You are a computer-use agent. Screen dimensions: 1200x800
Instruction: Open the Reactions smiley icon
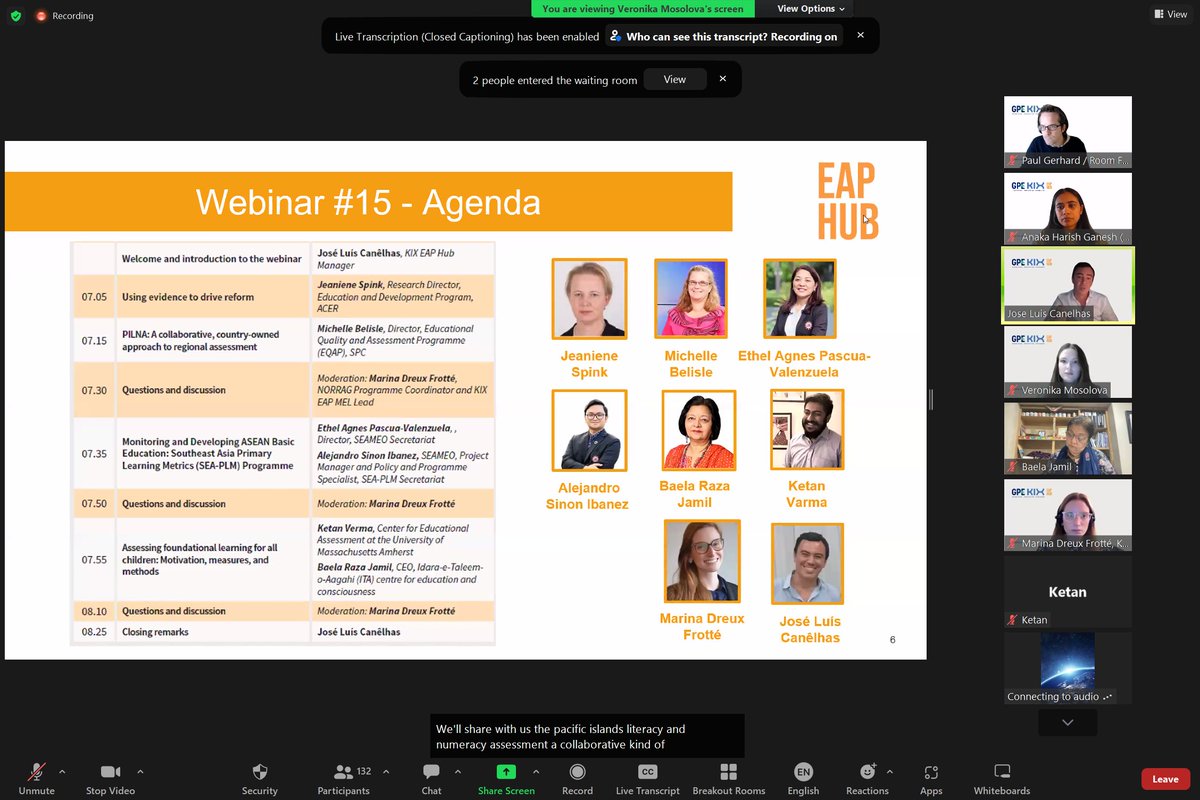point(867,772)
